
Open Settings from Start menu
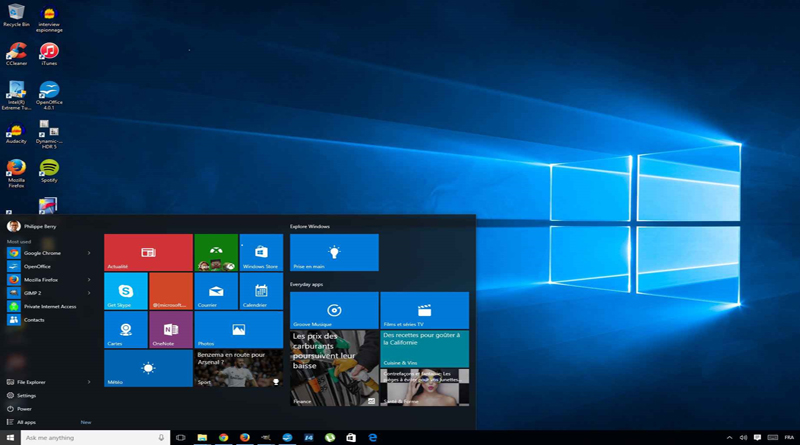26,395
